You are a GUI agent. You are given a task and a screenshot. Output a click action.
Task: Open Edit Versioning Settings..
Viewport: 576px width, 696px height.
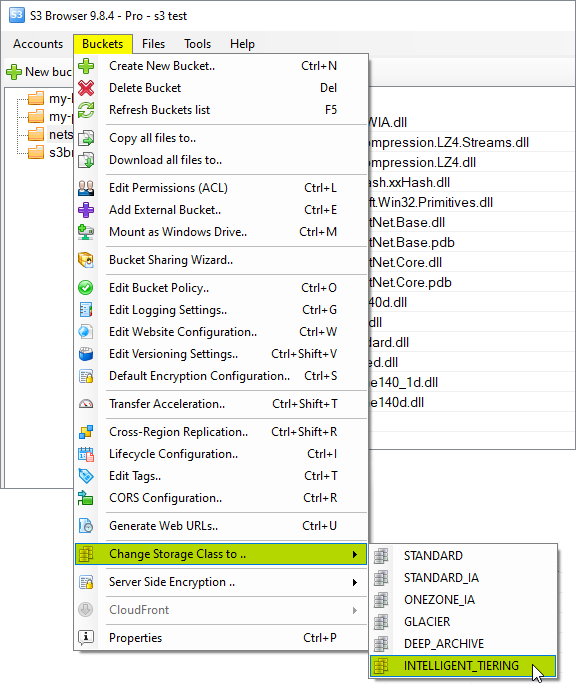point(221,354)
